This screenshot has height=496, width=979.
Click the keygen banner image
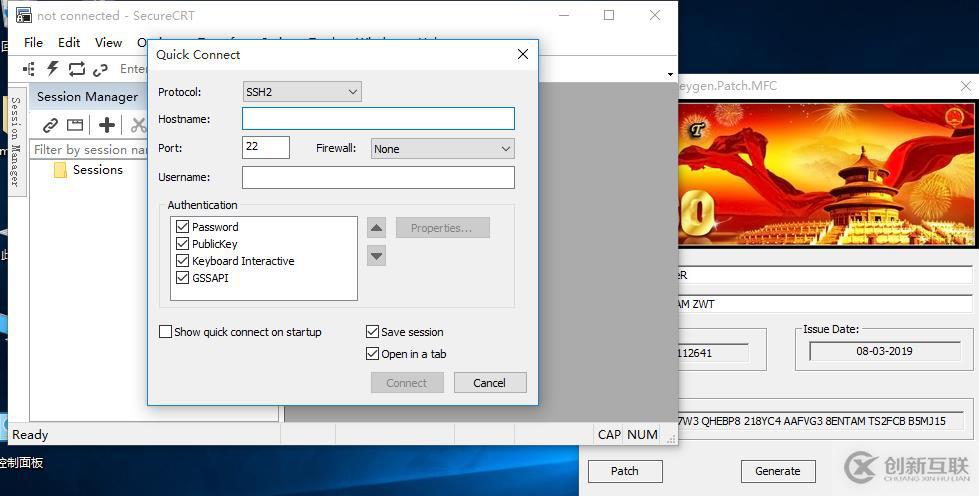pyautogui.click(x=825, y=174)
